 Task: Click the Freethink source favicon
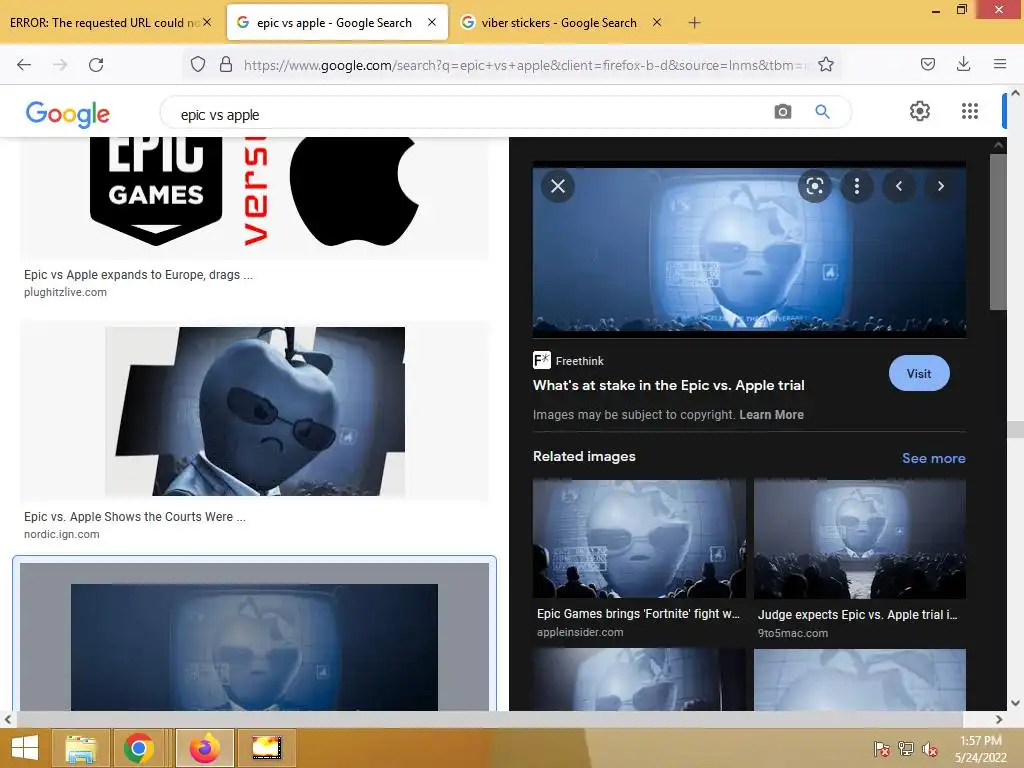tap(541, 360)
